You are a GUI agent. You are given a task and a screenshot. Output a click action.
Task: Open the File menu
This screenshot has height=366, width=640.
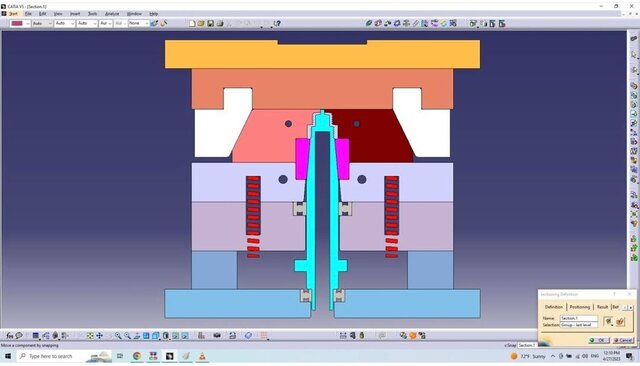coord(28,14)
